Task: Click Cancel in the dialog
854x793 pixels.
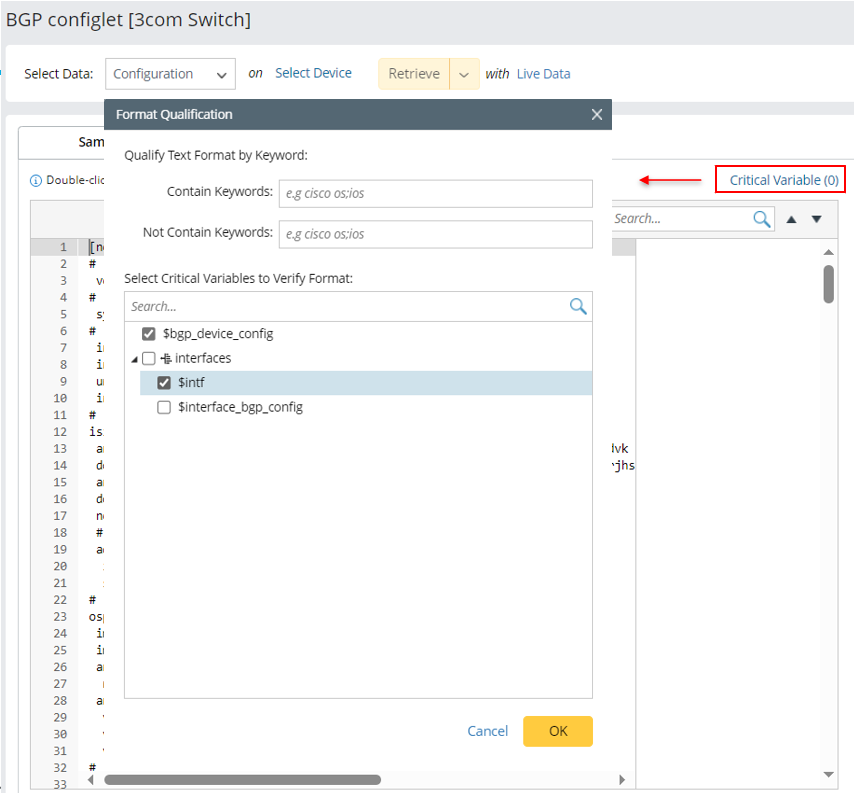Action: click(x=487, y=731)
